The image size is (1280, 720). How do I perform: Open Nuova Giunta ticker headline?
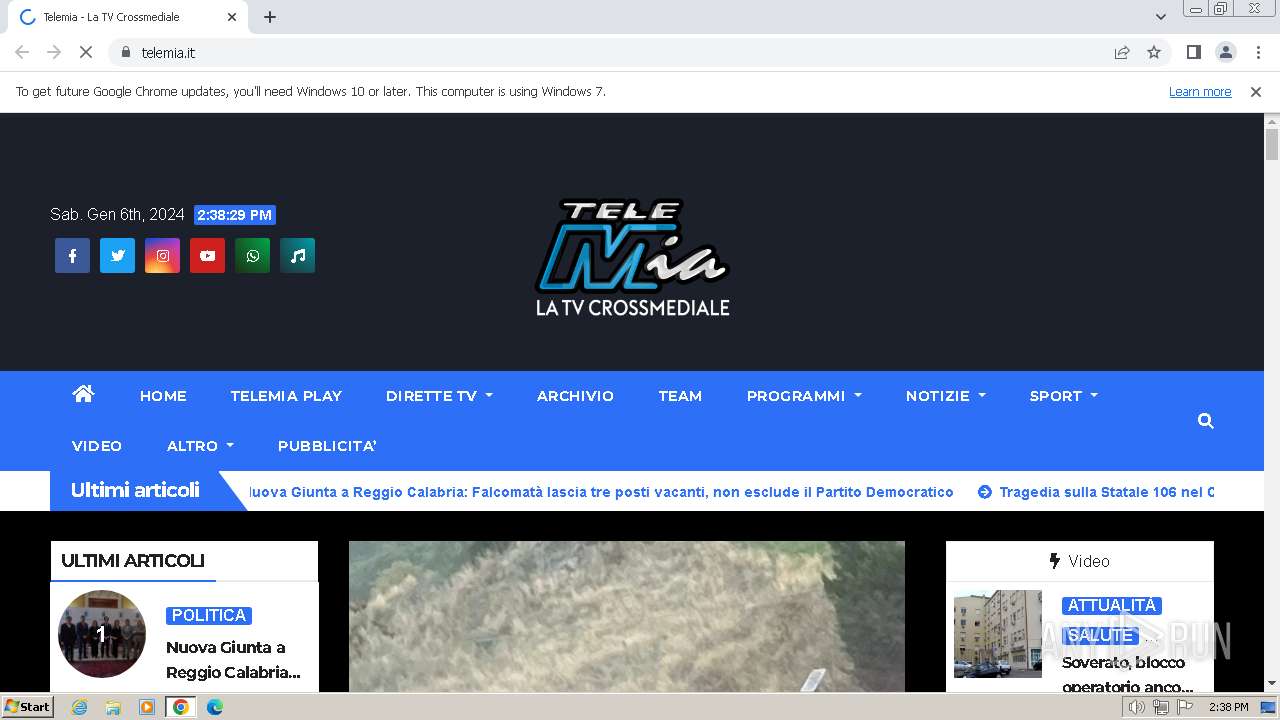(601, 492)
